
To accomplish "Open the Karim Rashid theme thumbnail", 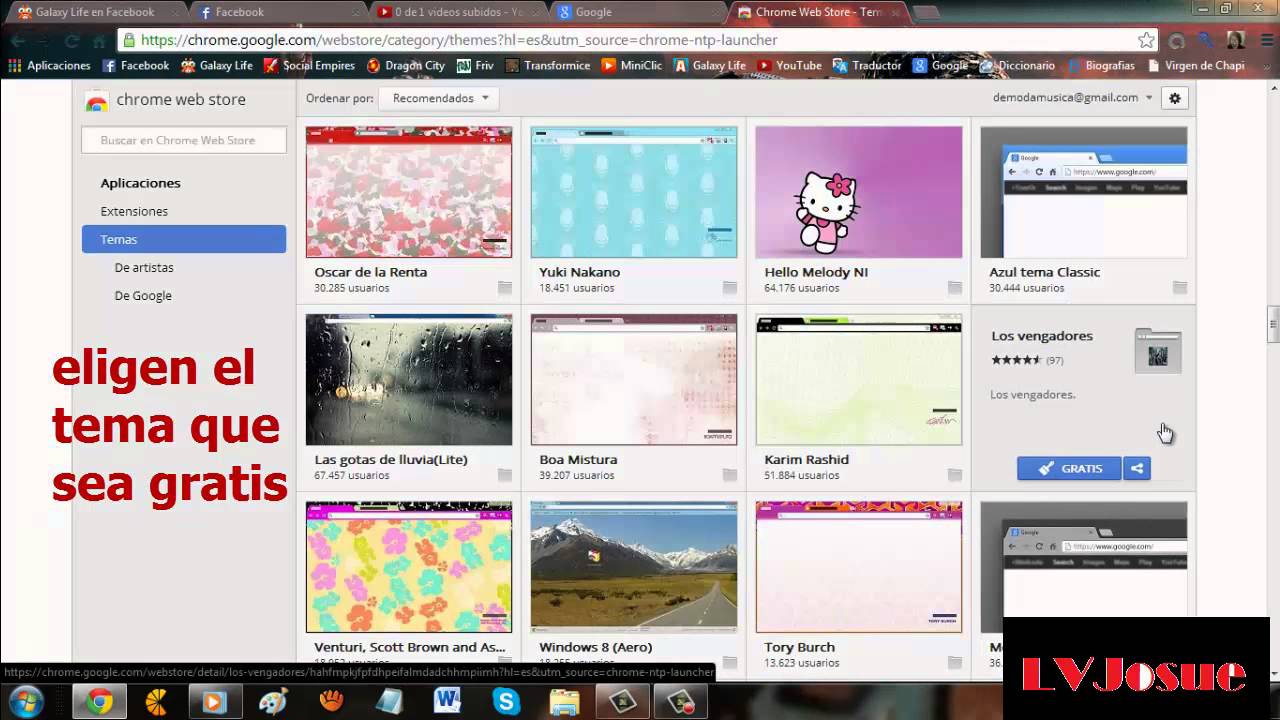I will [x=859, y=380].
